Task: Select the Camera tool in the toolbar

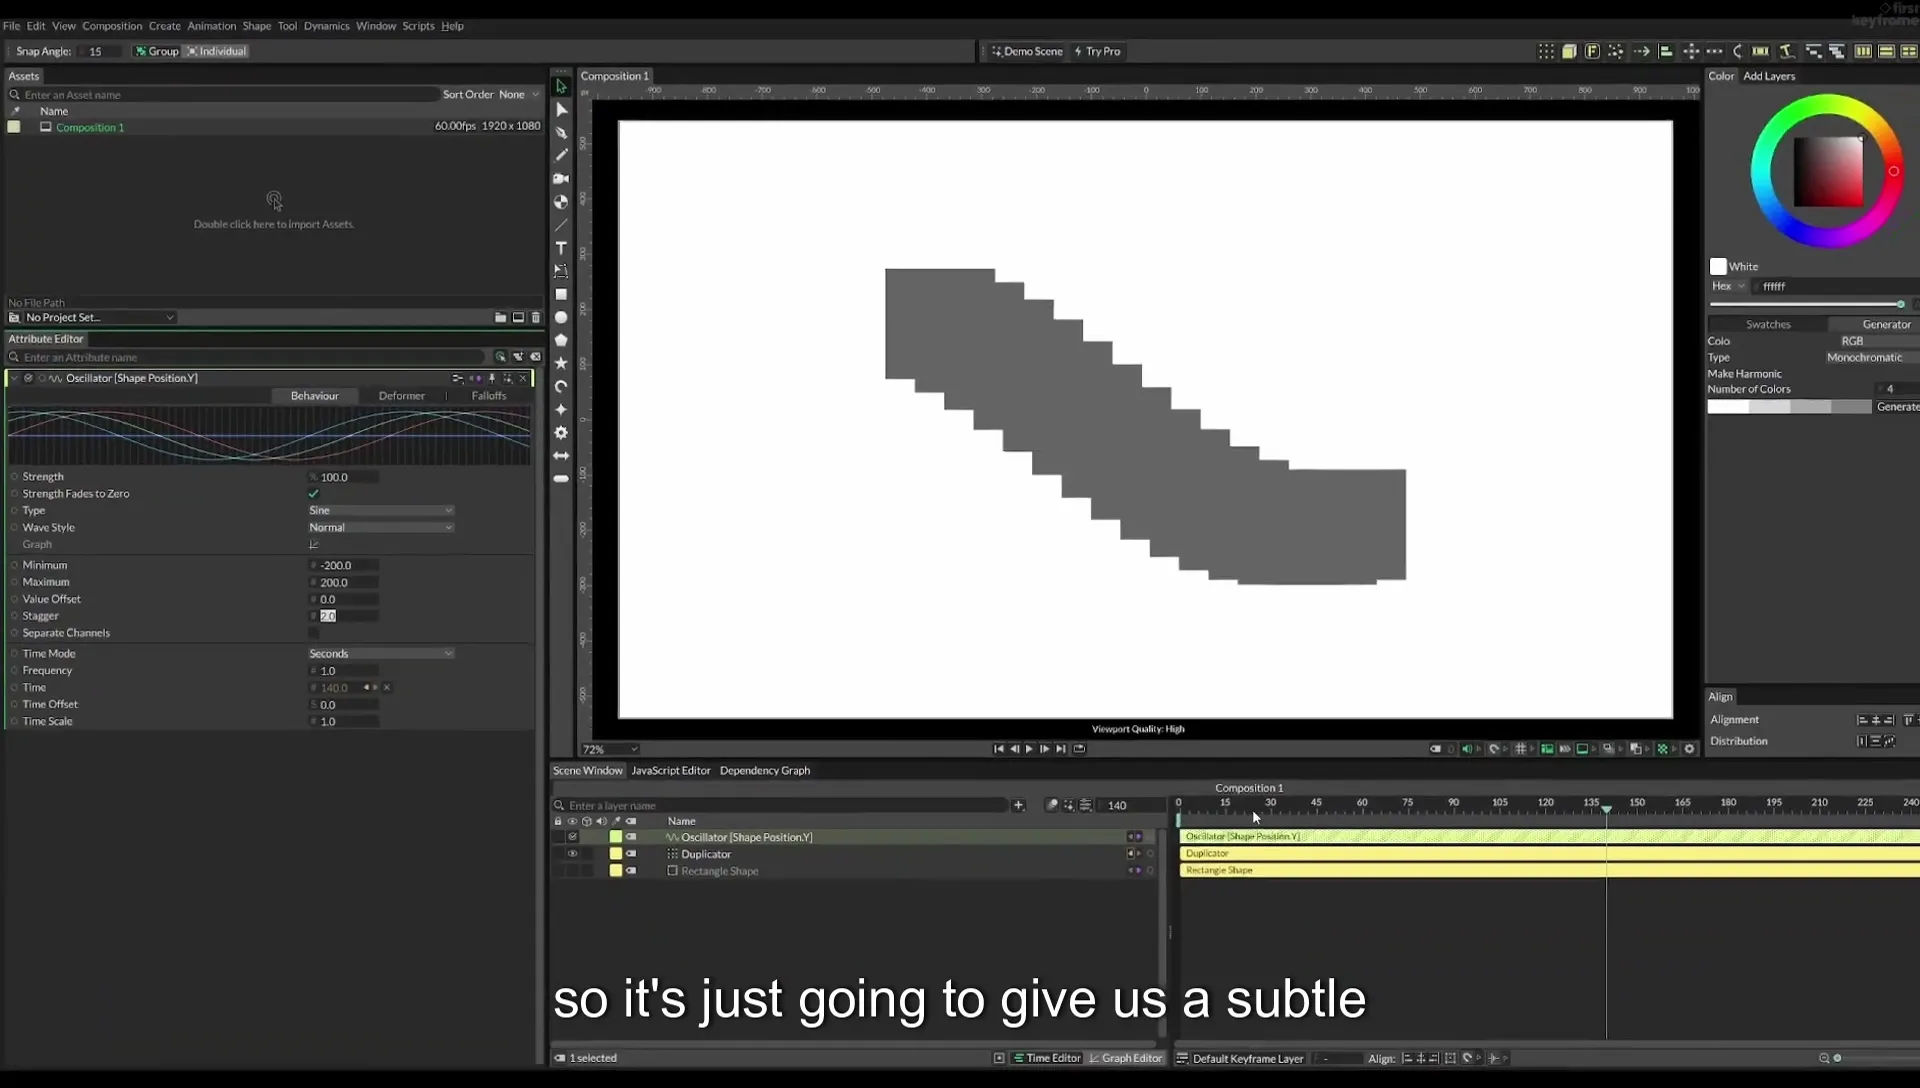Action: [561, 179]
